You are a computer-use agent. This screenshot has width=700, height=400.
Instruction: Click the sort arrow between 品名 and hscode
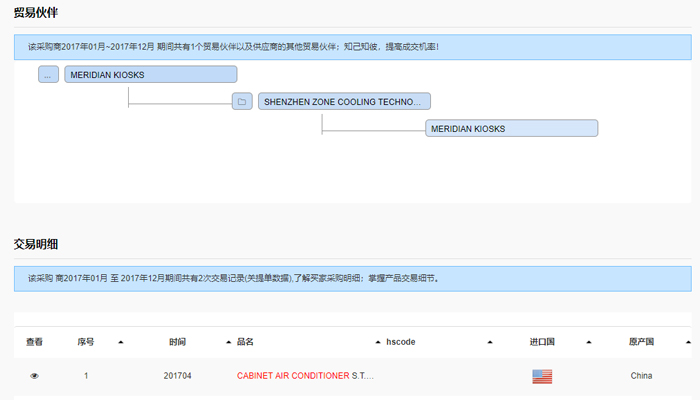377,342
